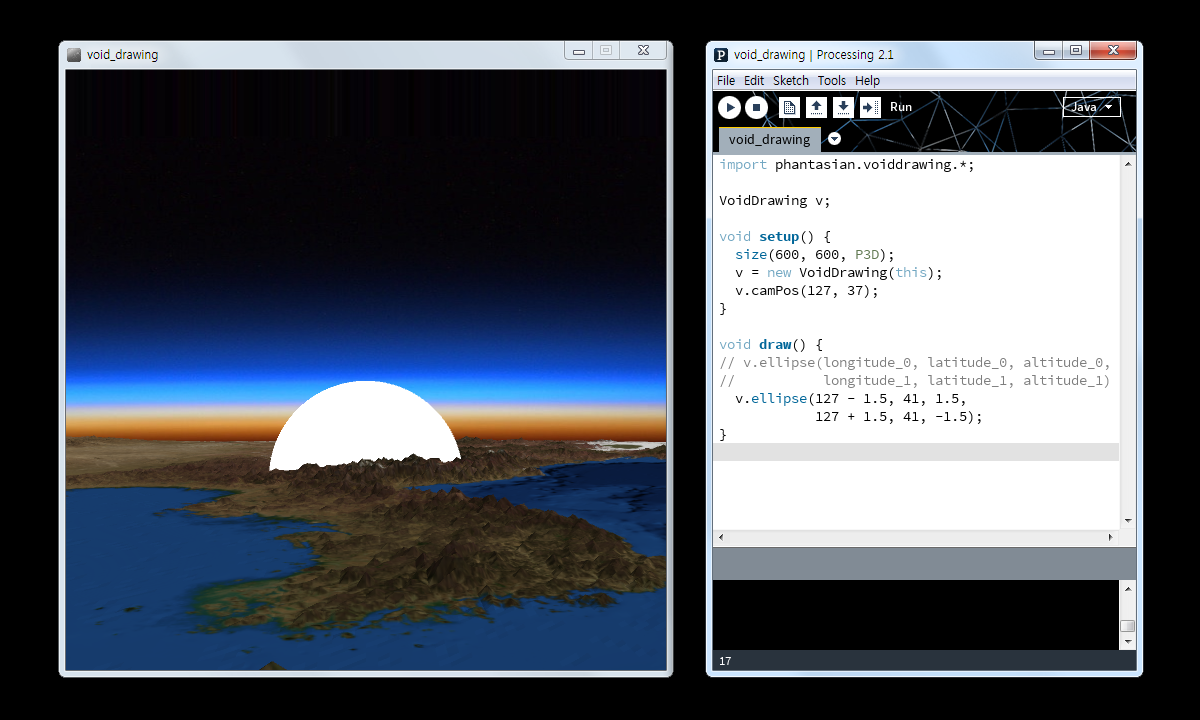Open a sketch with the up-arrow icon
The height and width of the screenshot is (720, 1200).
click(x=816, y=107)
